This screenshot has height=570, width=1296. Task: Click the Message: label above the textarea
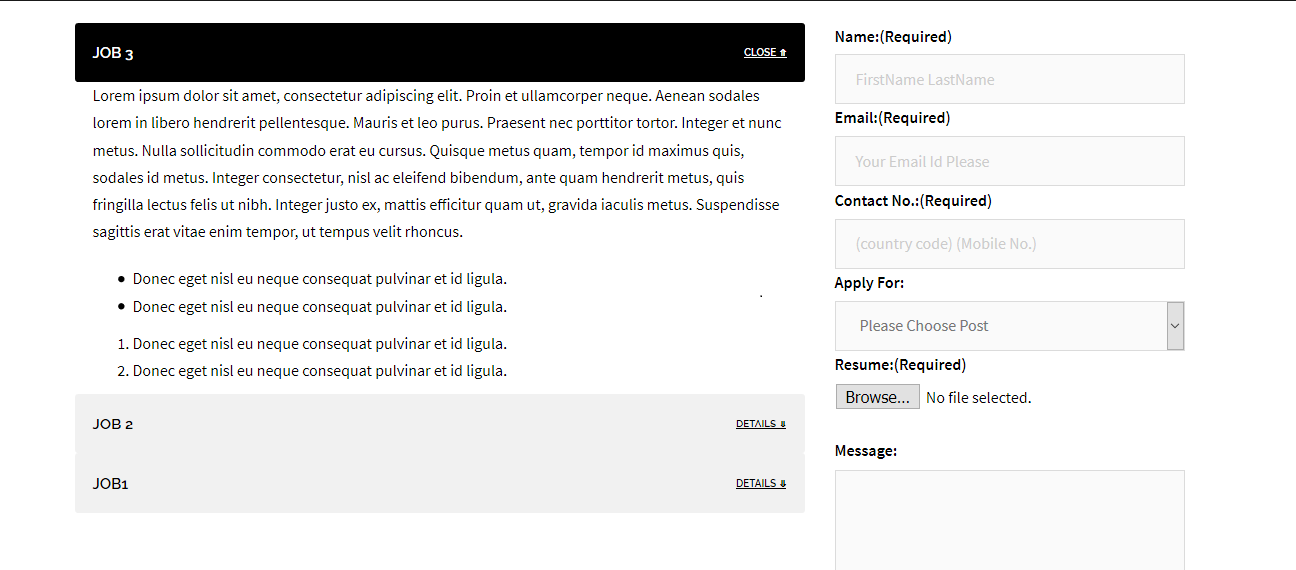(x=866, y=451)
